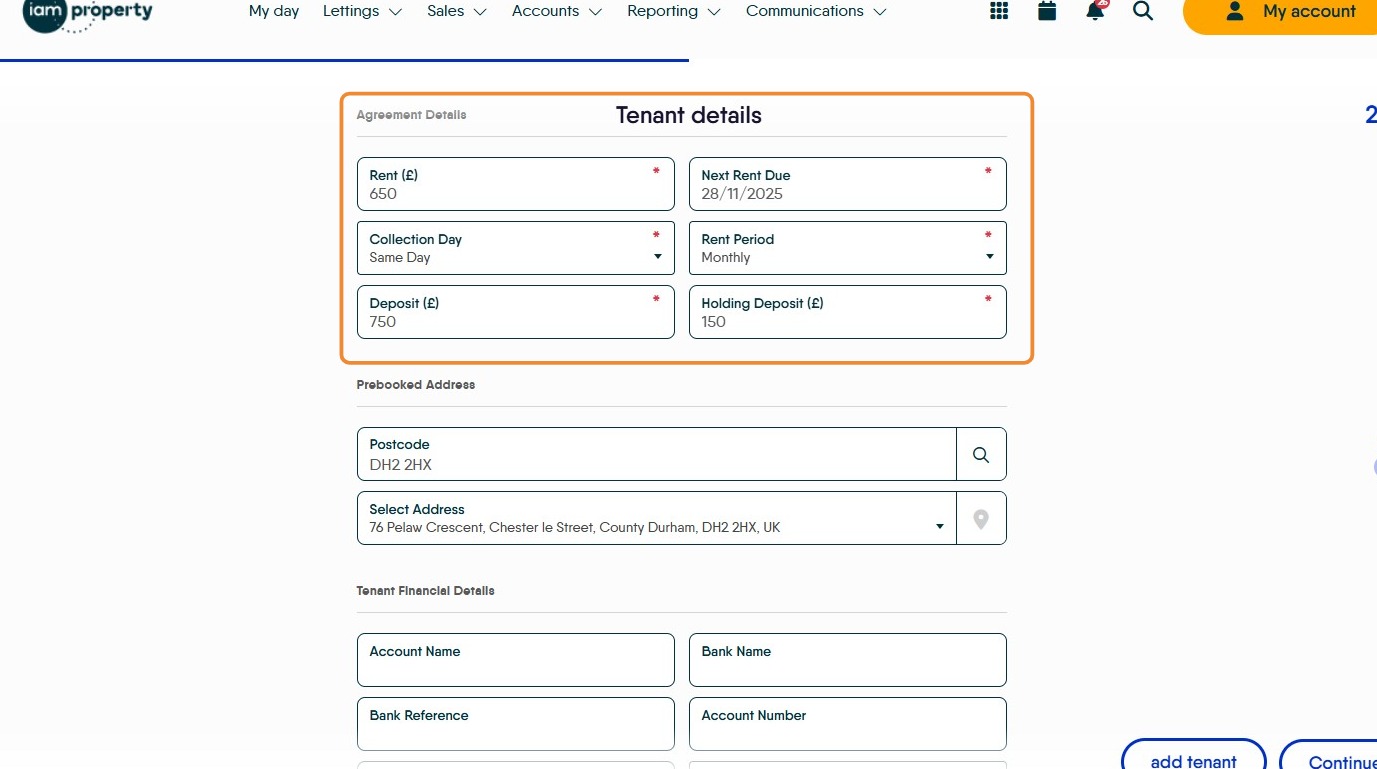Click the map pin location icon
Screen dimensions: 1377x769
pos(981,519)
